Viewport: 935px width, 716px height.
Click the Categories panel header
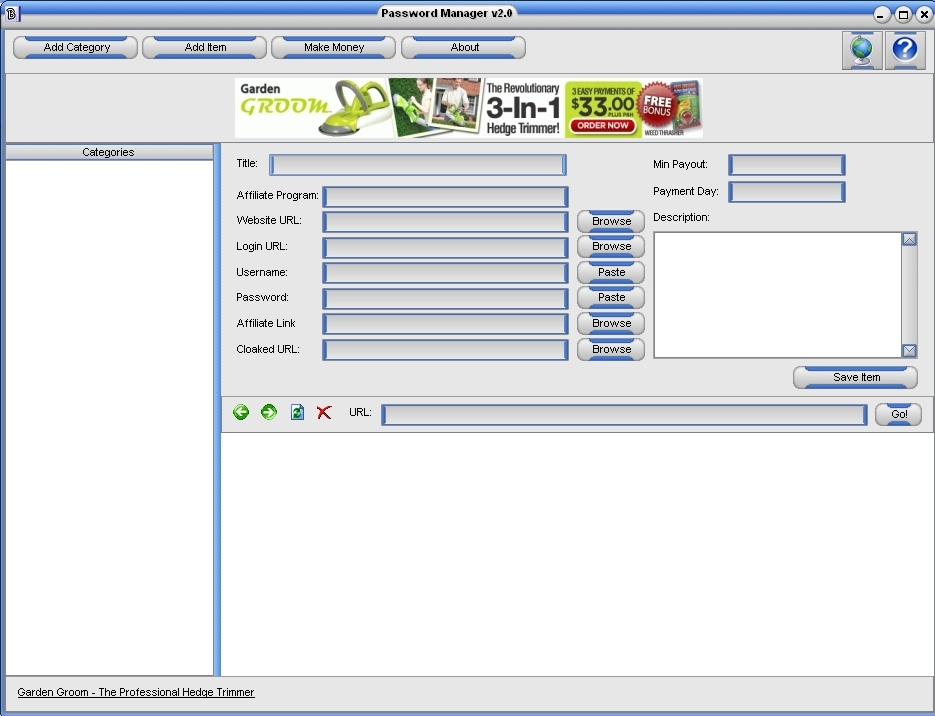point(109,152)
